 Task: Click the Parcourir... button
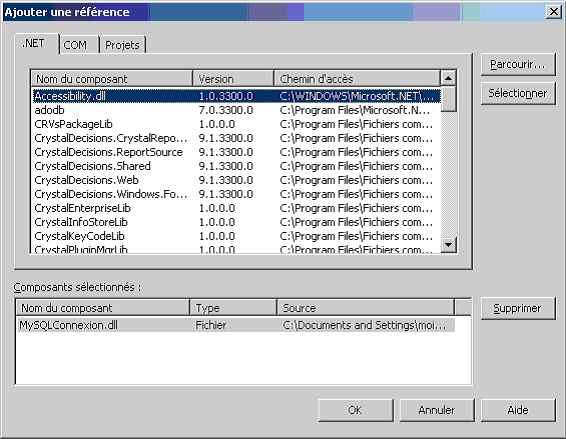[518, 65]
